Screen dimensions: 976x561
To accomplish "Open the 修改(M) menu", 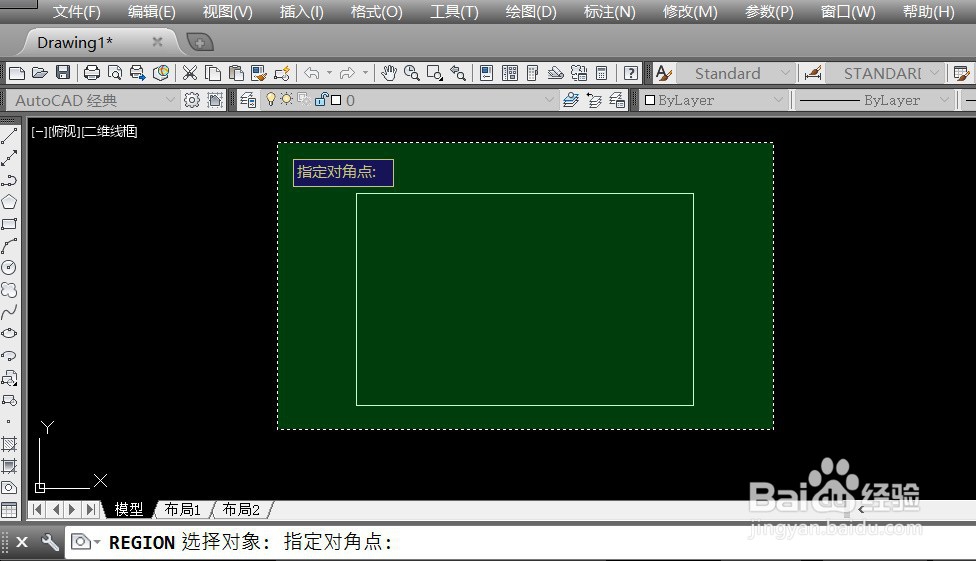I will point(690,11).
